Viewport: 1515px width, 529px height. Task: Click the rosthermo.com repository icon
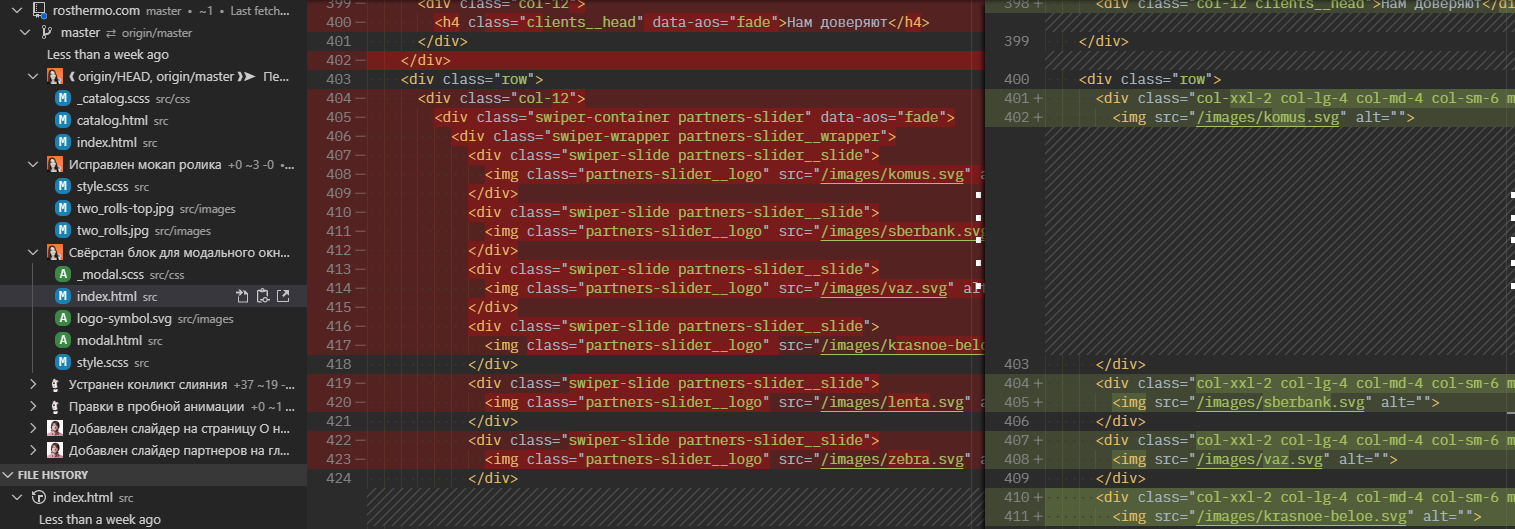(x=39, y=11)
